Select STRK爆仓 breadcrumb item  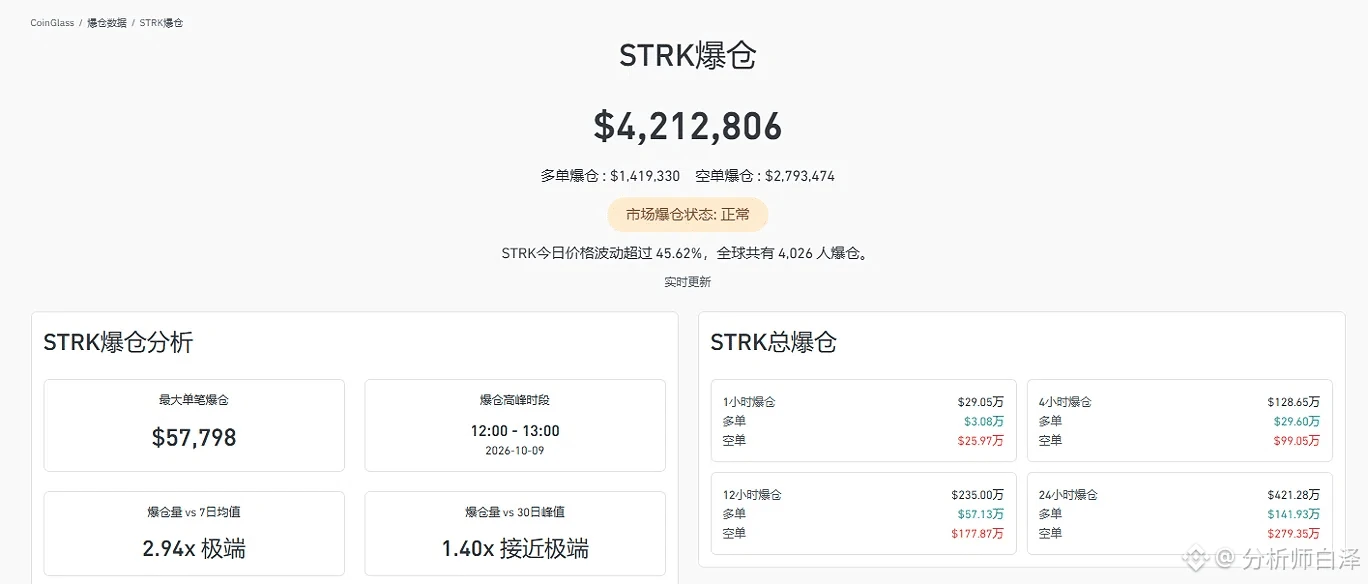(x=161, y=22)
